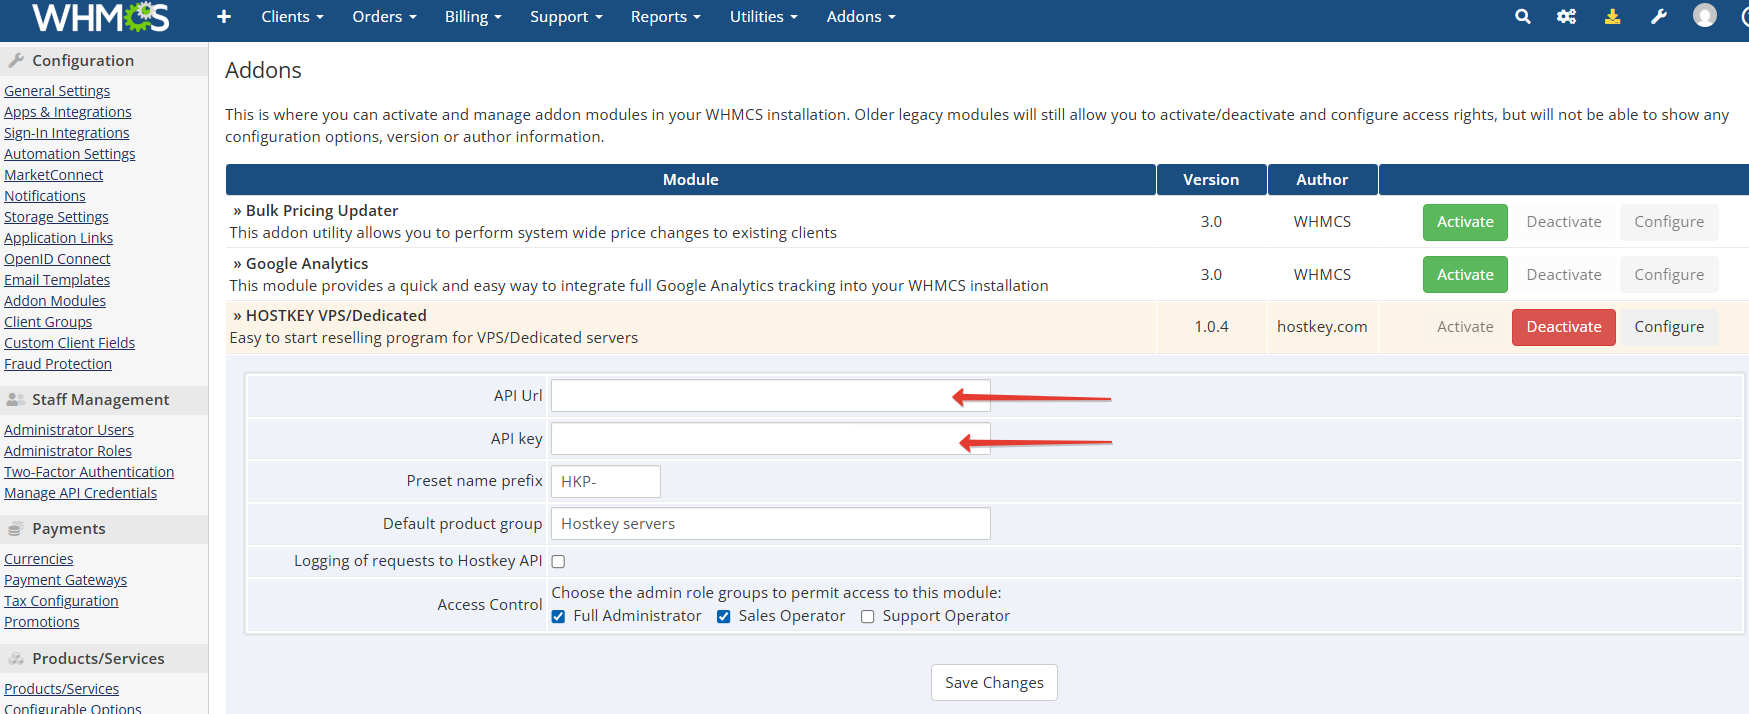Expand the Utilities dropdown menu

click(763, 17)
